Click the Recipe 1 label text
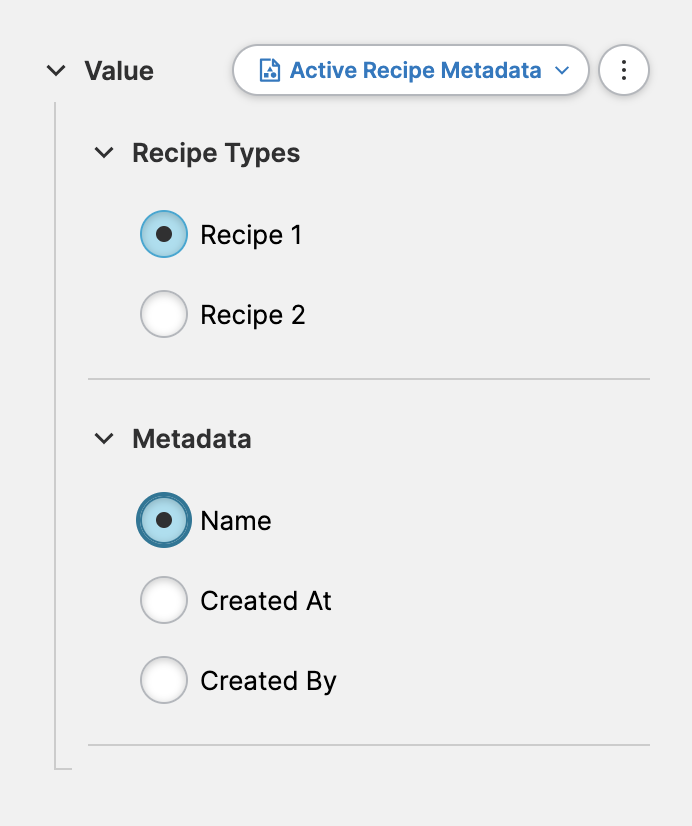The width and height of the screenshot is (692, 826). coord(251,235)
